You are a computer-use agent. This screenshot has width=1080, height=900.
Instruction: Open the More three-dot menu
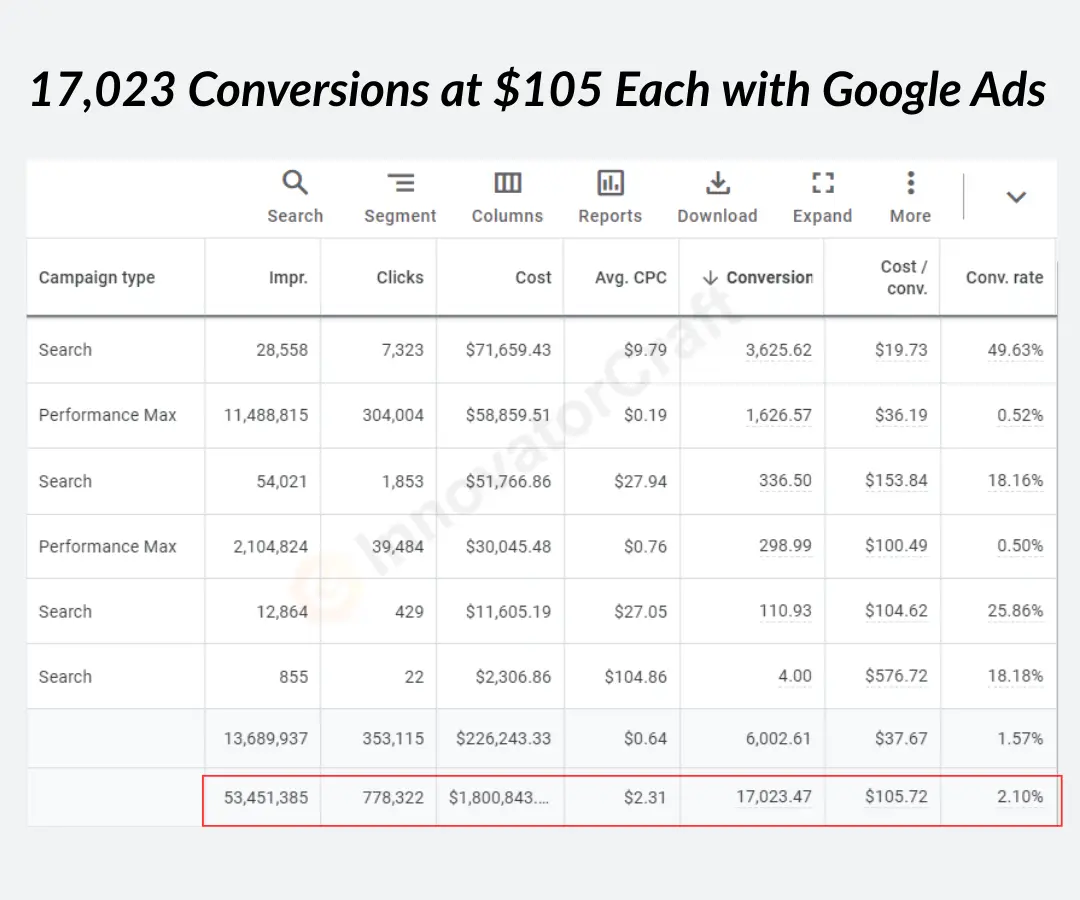pyautogui.click(x=910, y=184)
